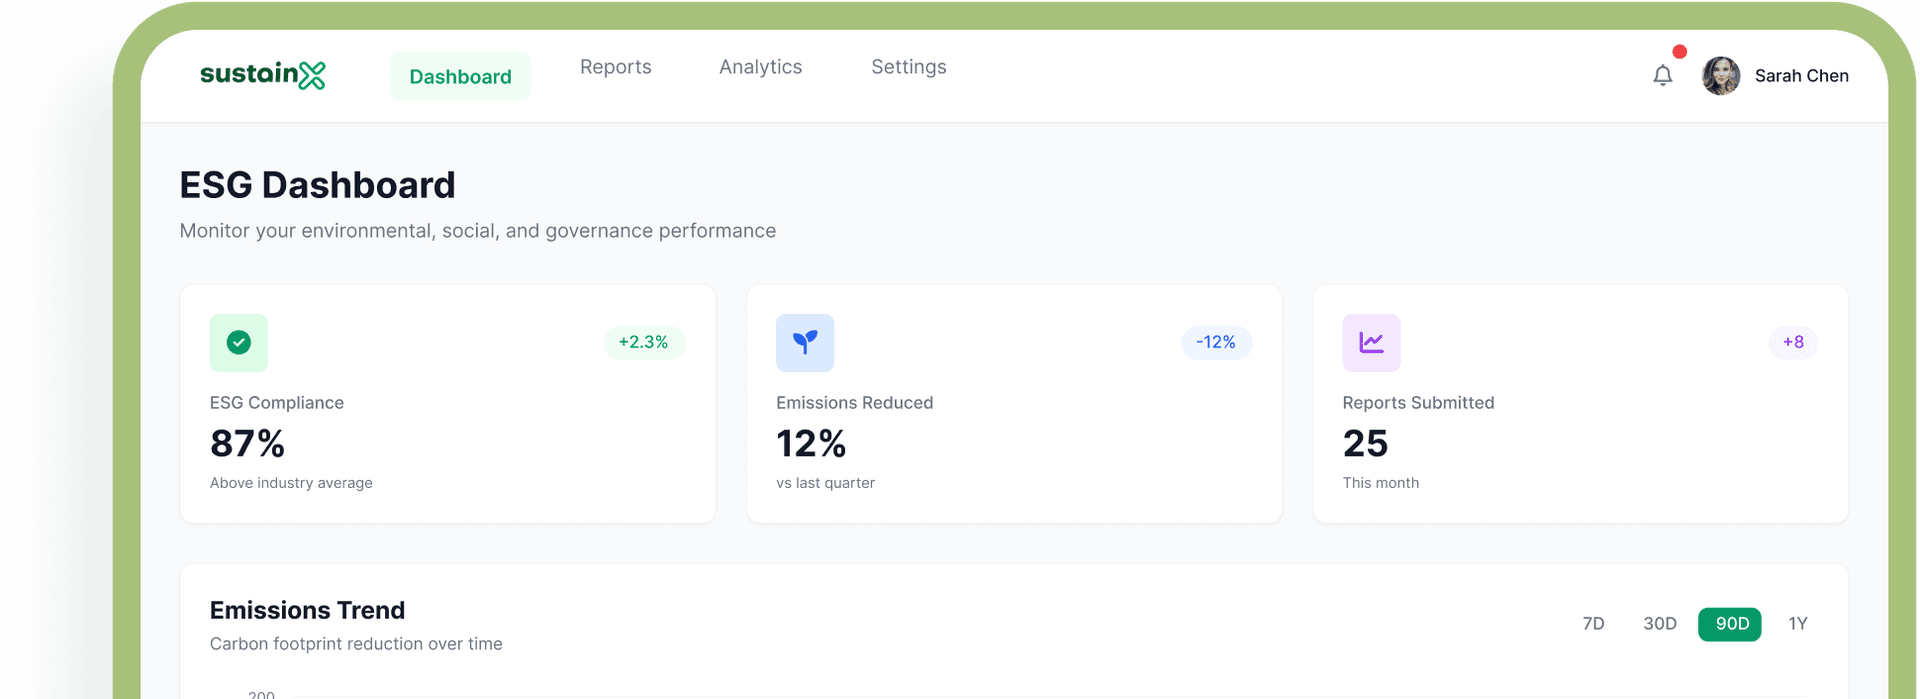Click the +8 badge on Reports Submitted
Viewport: 1920px width, 699px height.
point(1793,342)
